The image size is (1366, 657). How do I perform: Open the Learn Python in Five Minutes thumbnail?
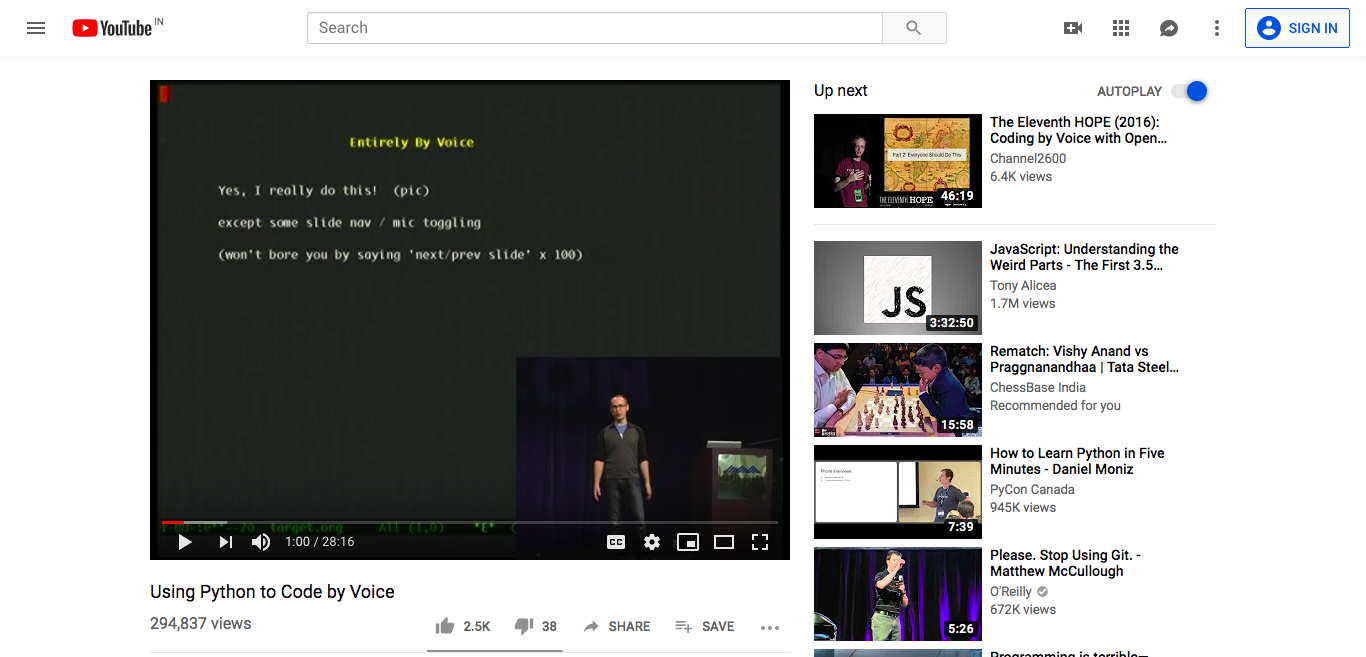[898, 492]
